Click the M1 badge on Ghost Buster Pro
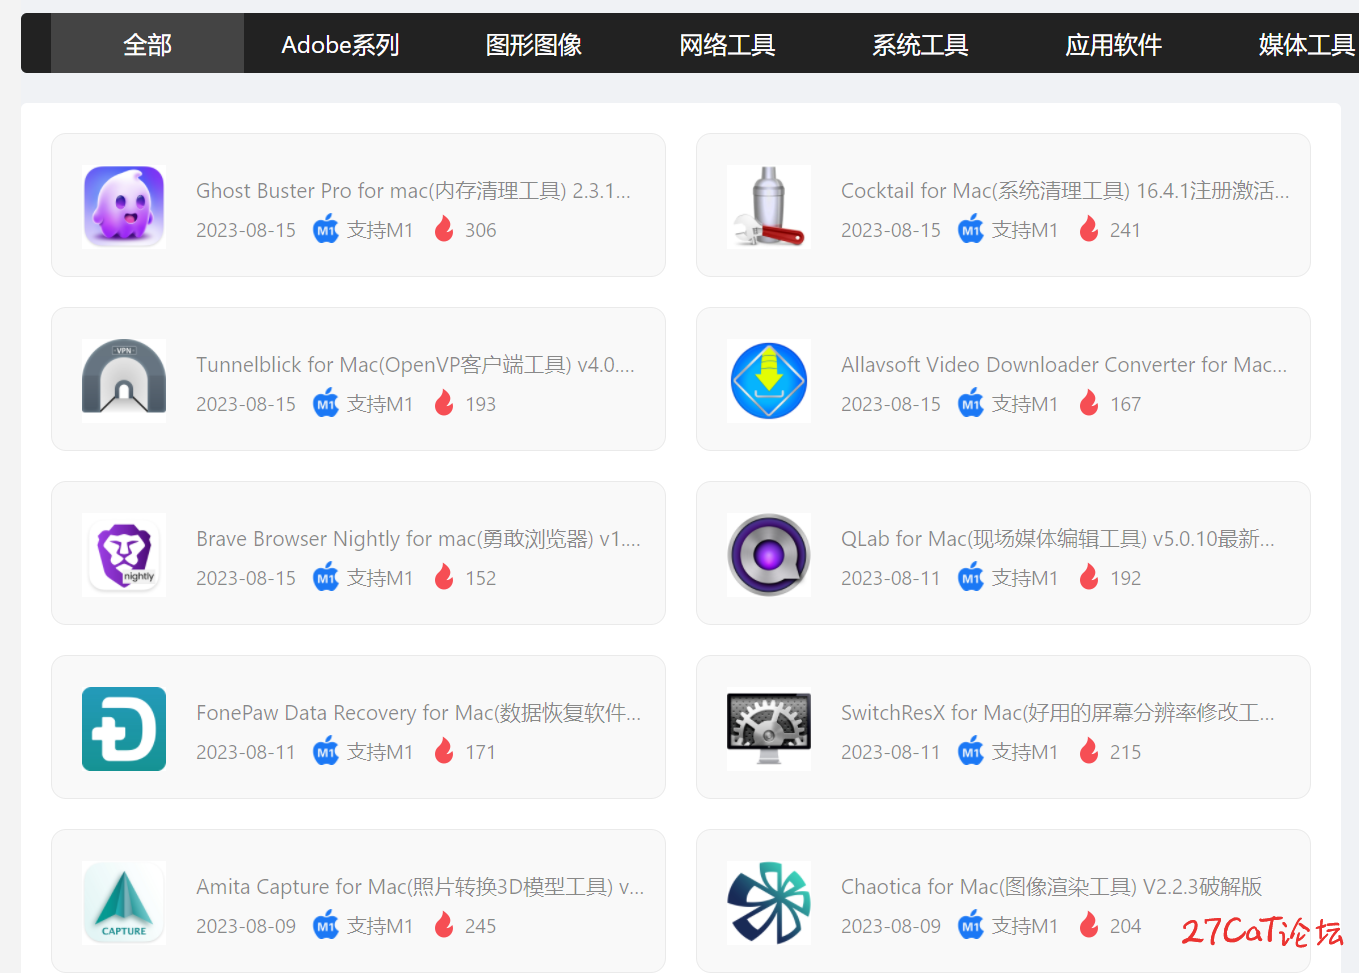This screenshot has width=1359, height=973. 326,229
